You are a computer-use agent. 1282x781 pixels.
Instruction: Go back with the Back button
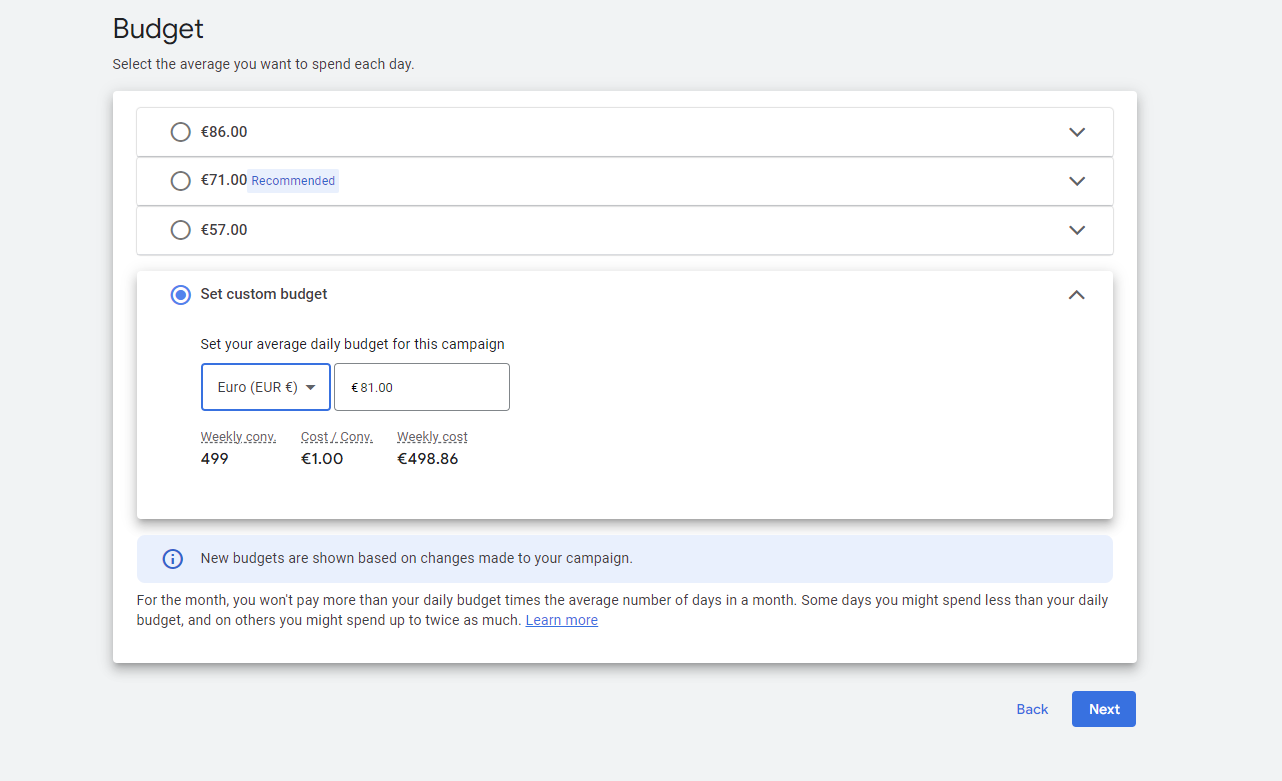click(x=1032, y=709)
